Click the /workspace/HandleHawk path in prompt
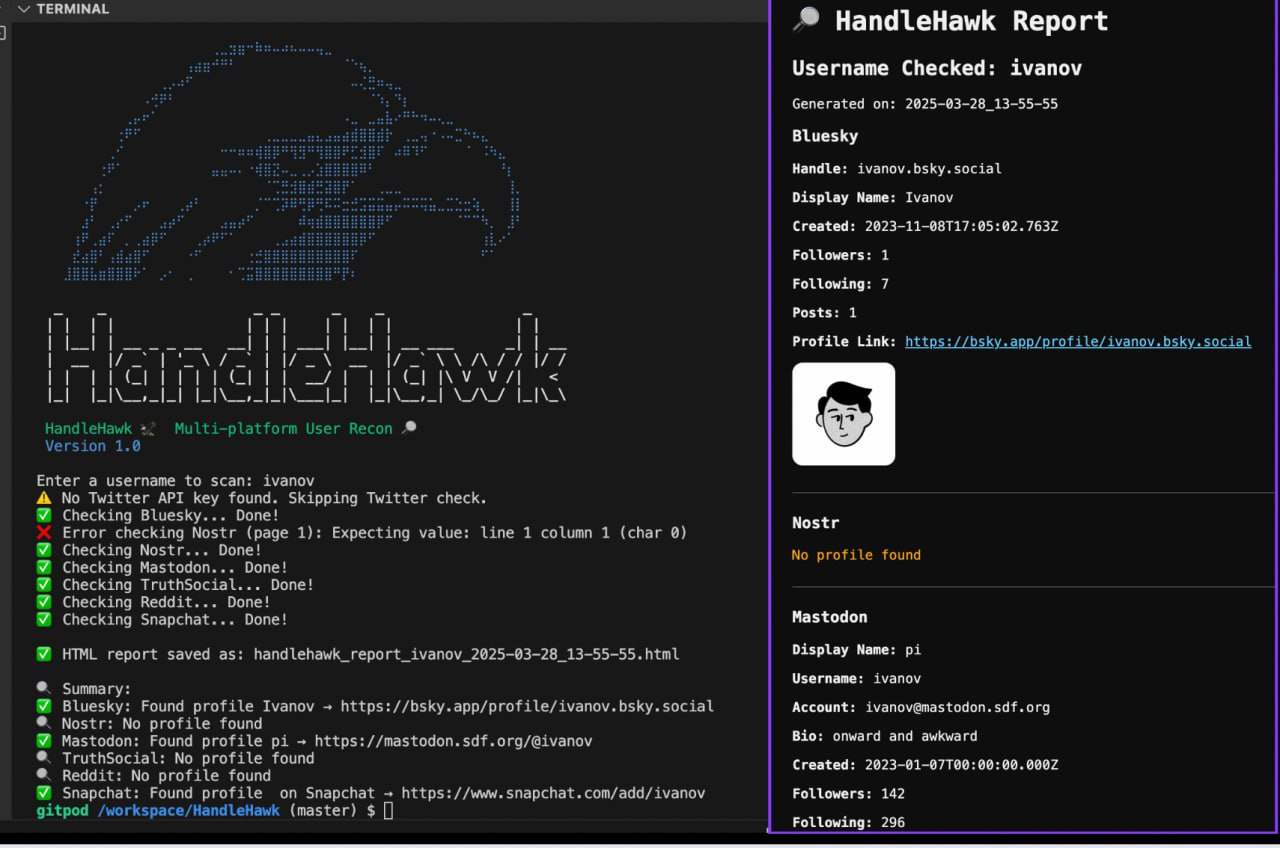This screenshot has width=1280, height=848. (188, 810)
